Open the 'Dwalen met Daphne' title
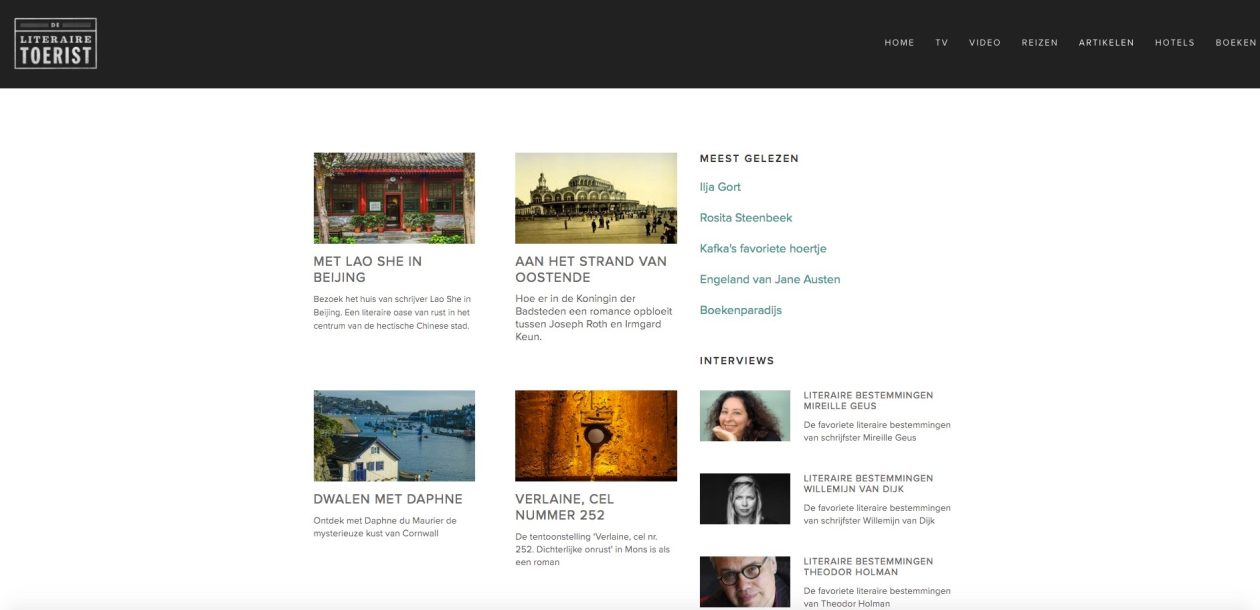1260x610 pixels. (388, 499)
